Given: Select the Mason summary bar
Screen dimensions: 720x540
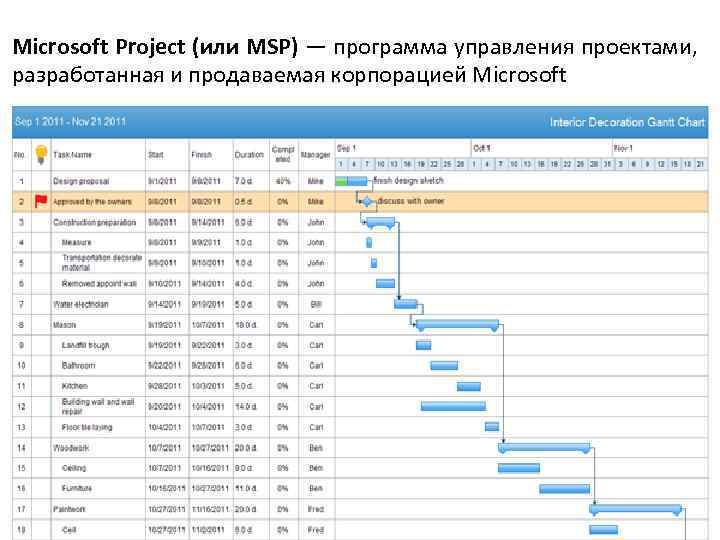Looking at the screenshot, I should point(457,326).
